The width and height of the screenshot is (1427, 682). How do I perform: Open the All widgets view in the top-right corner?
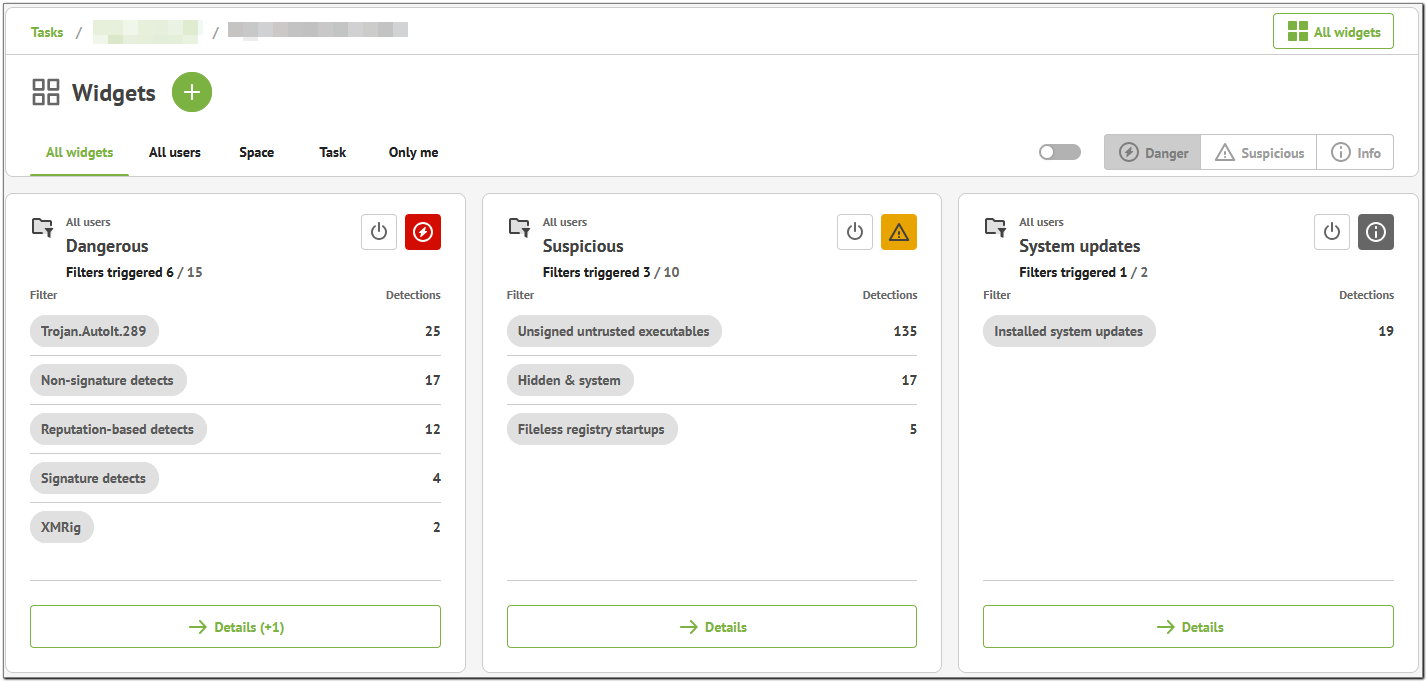(1333, 31)
